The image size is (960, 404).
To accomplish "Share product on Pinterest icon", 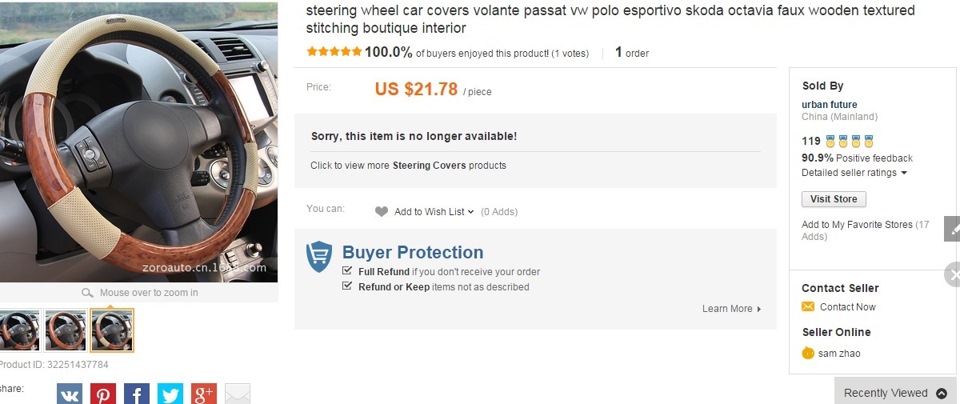I will (103, 393).
